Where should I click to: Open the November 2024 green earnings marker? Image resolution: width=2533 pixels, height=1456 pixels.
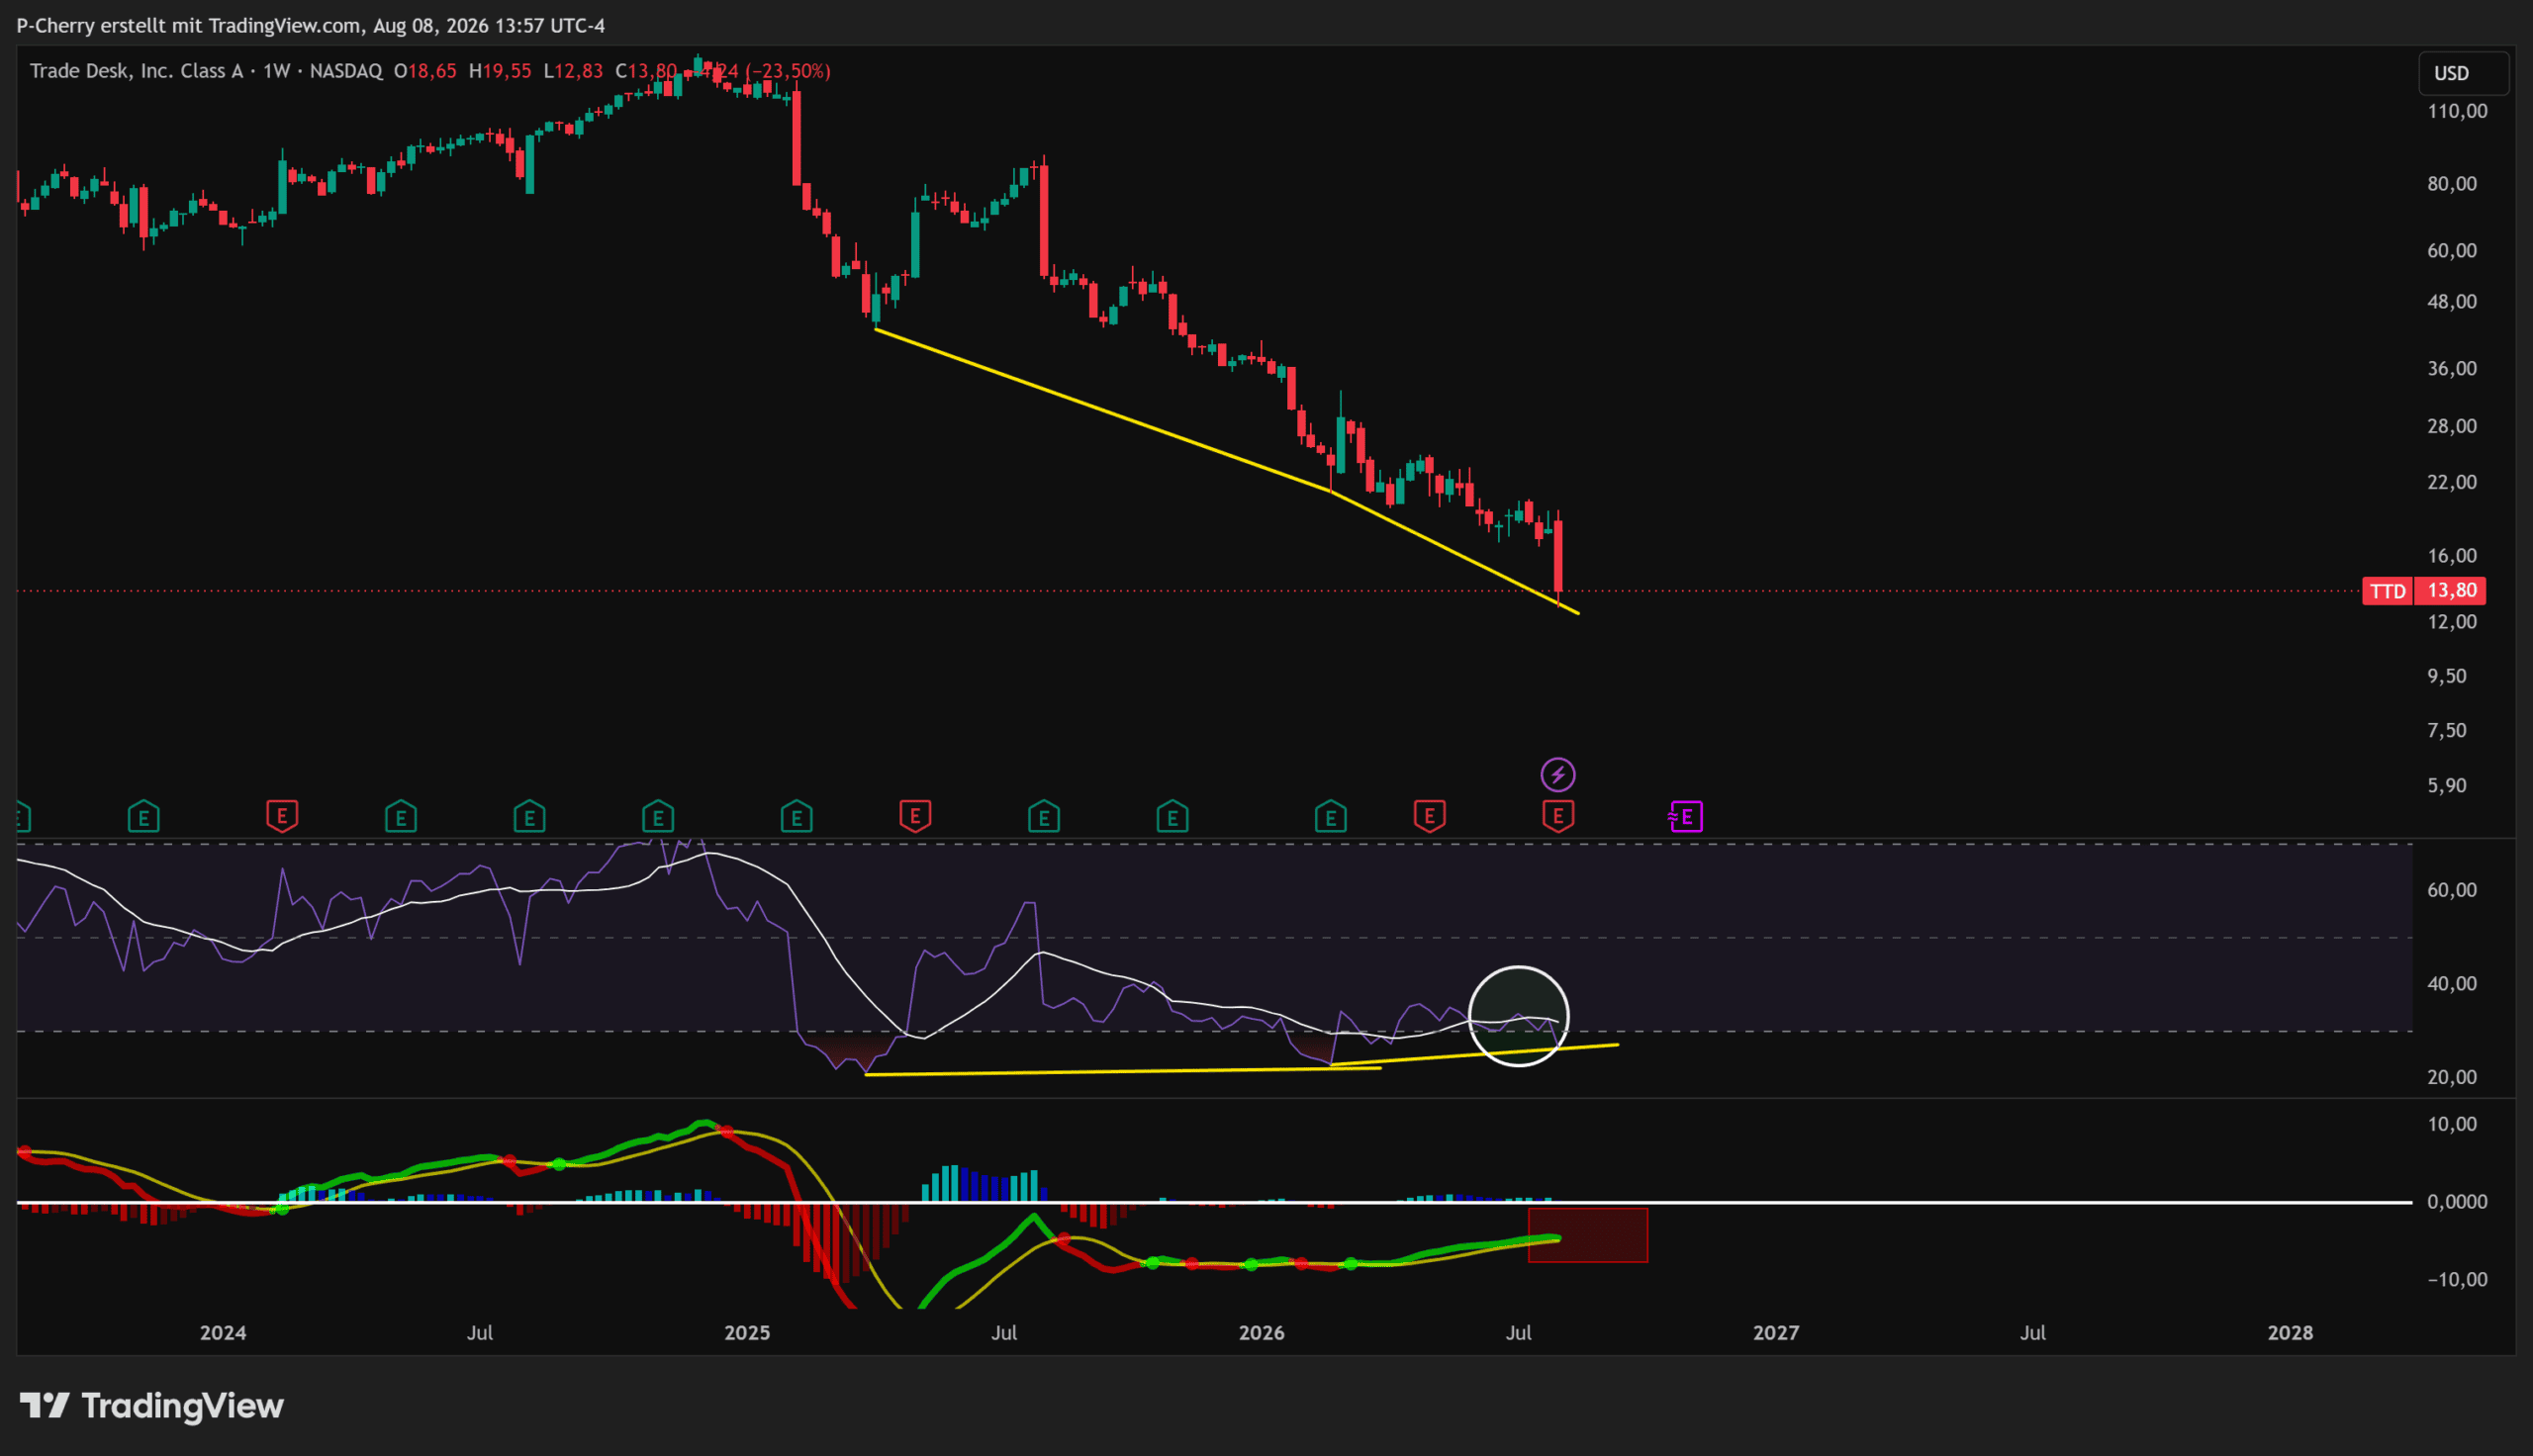[658, 817]
